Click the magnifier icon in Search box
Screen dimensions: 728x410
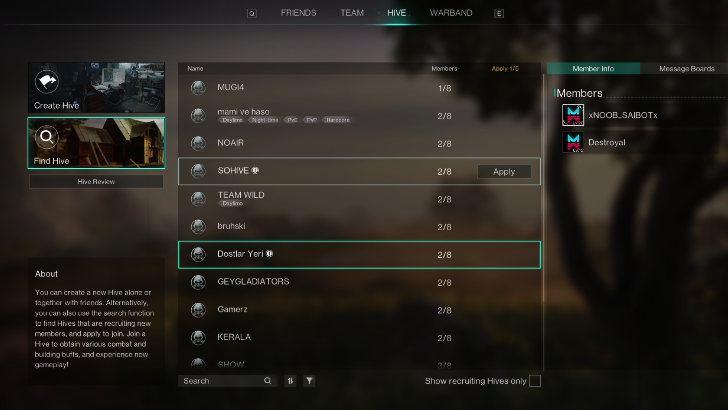(x=267, y=381)
